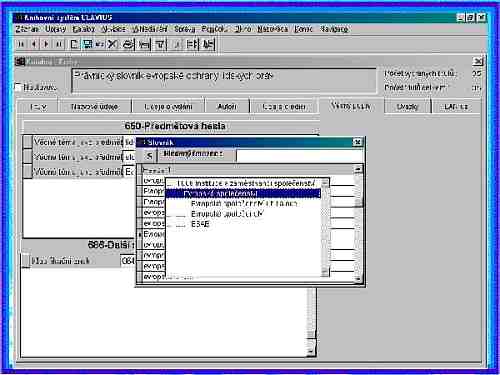
Task: Save record using the diskette icon
Action: point(87,44)
